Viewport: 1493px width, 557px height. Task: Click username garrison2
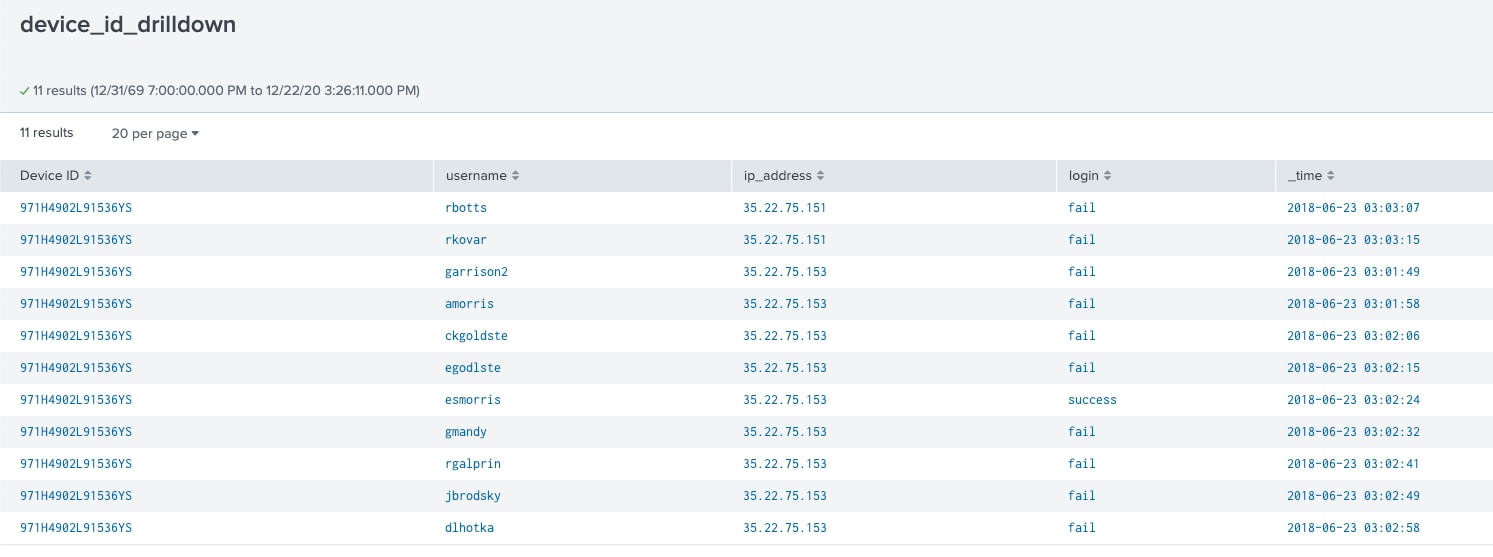[477, 272]
